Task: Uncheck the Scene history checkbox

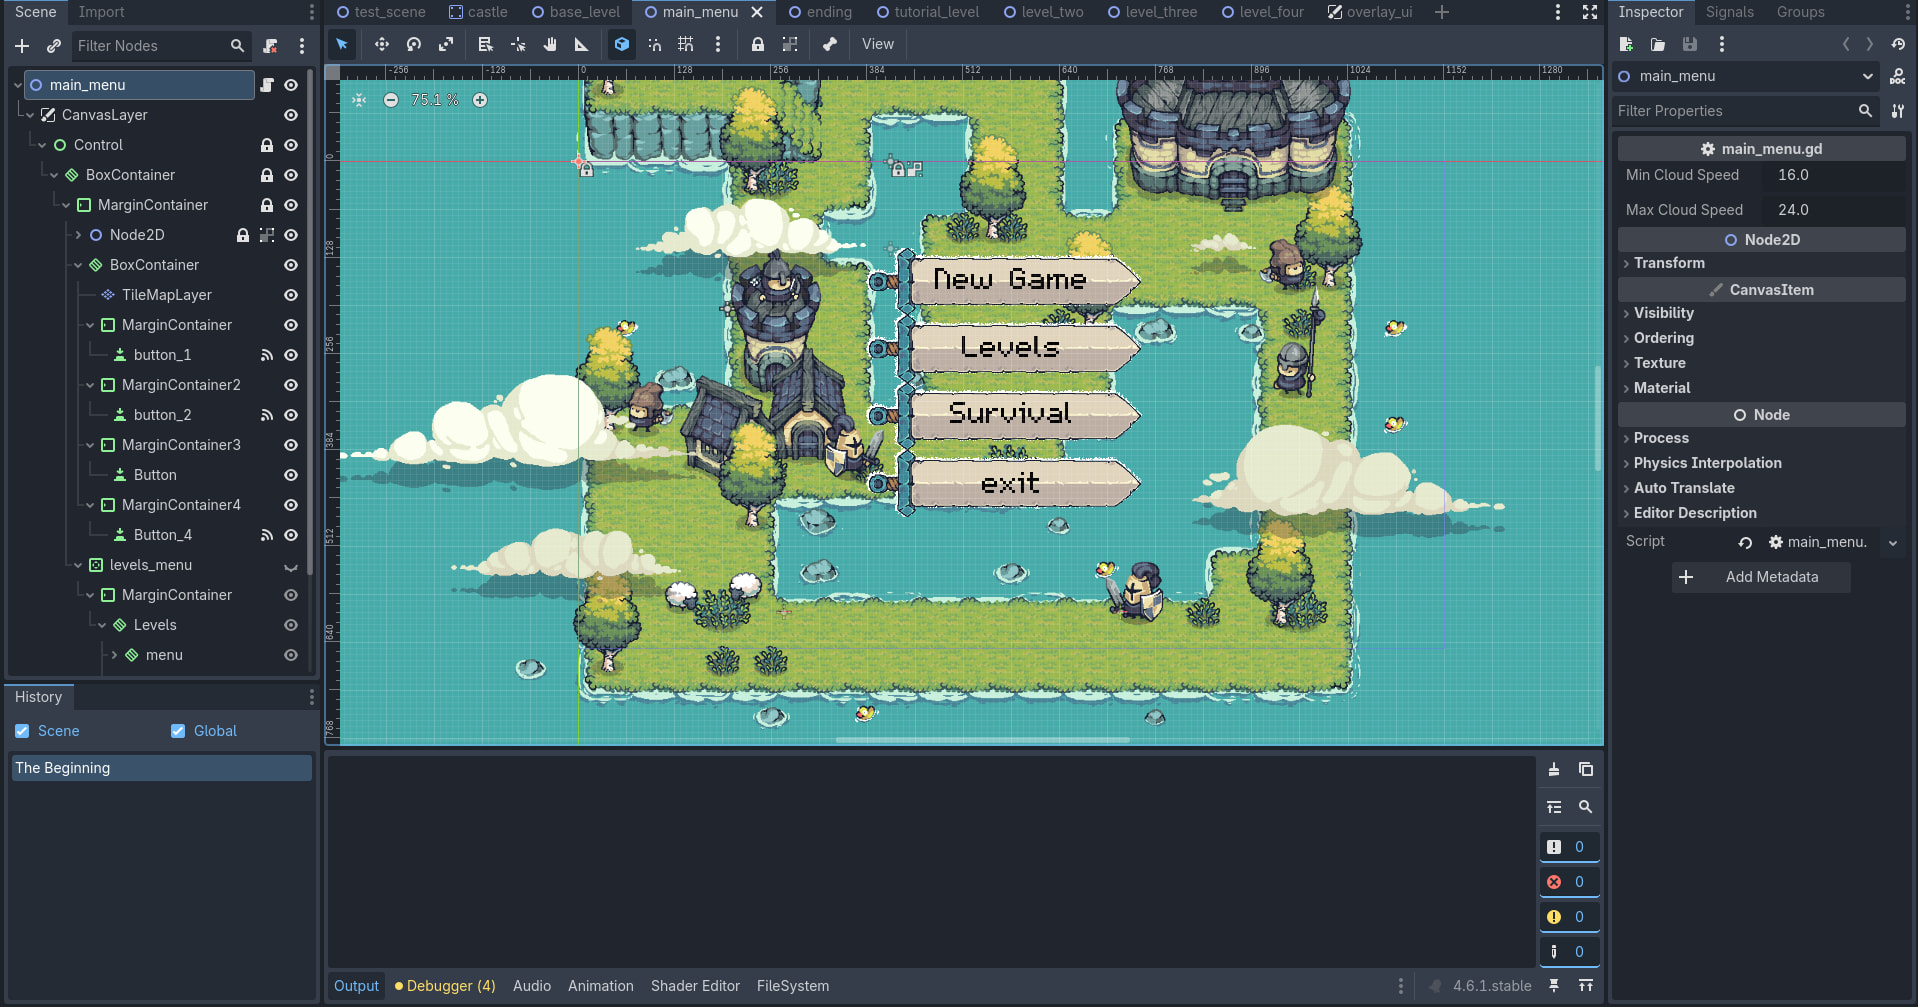Action: click(22, 731)
